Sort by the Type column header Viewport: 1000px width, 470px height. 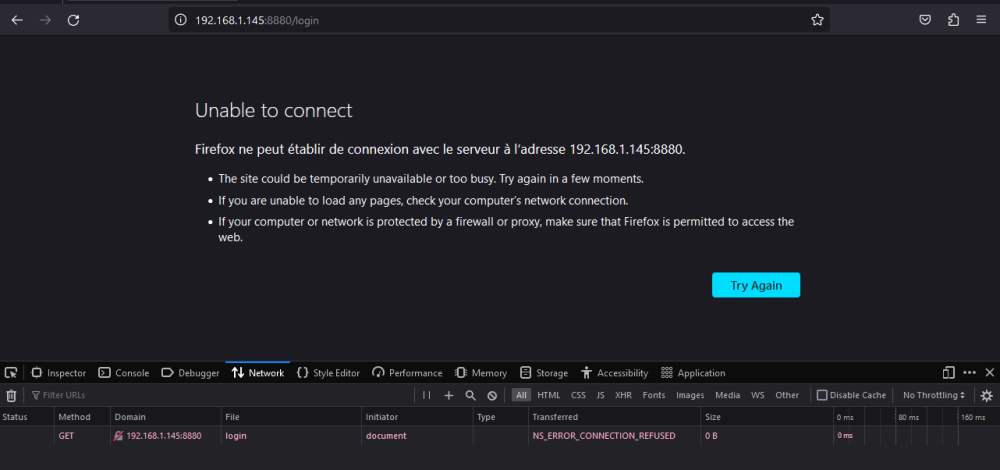pyautogui.click(x=500, y=417)
